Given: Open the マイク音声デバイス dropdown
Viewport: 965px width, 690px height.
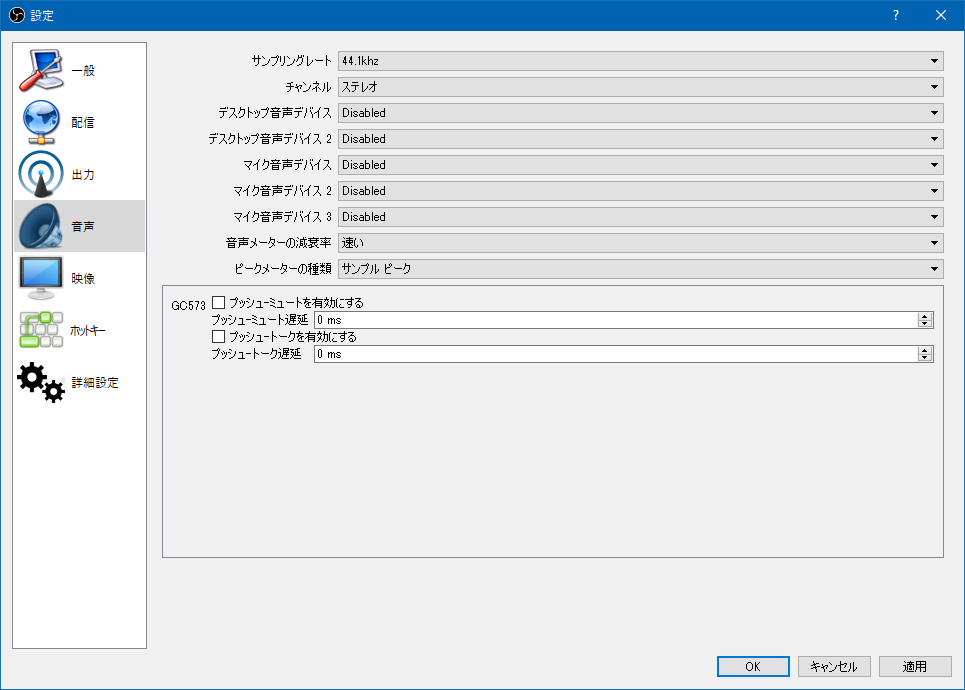Looking at the screenshot, I should tap(641, 165).
